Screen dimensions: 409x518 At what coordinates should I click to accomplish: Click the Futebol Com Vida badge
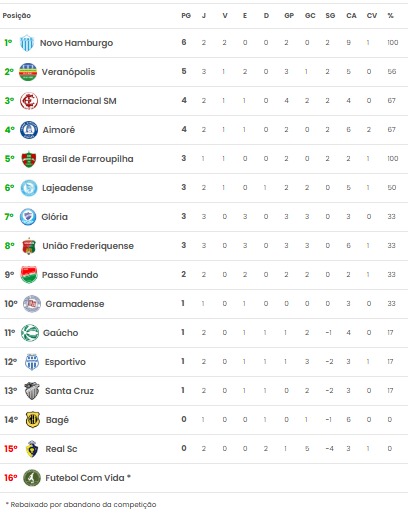[32, 478]
